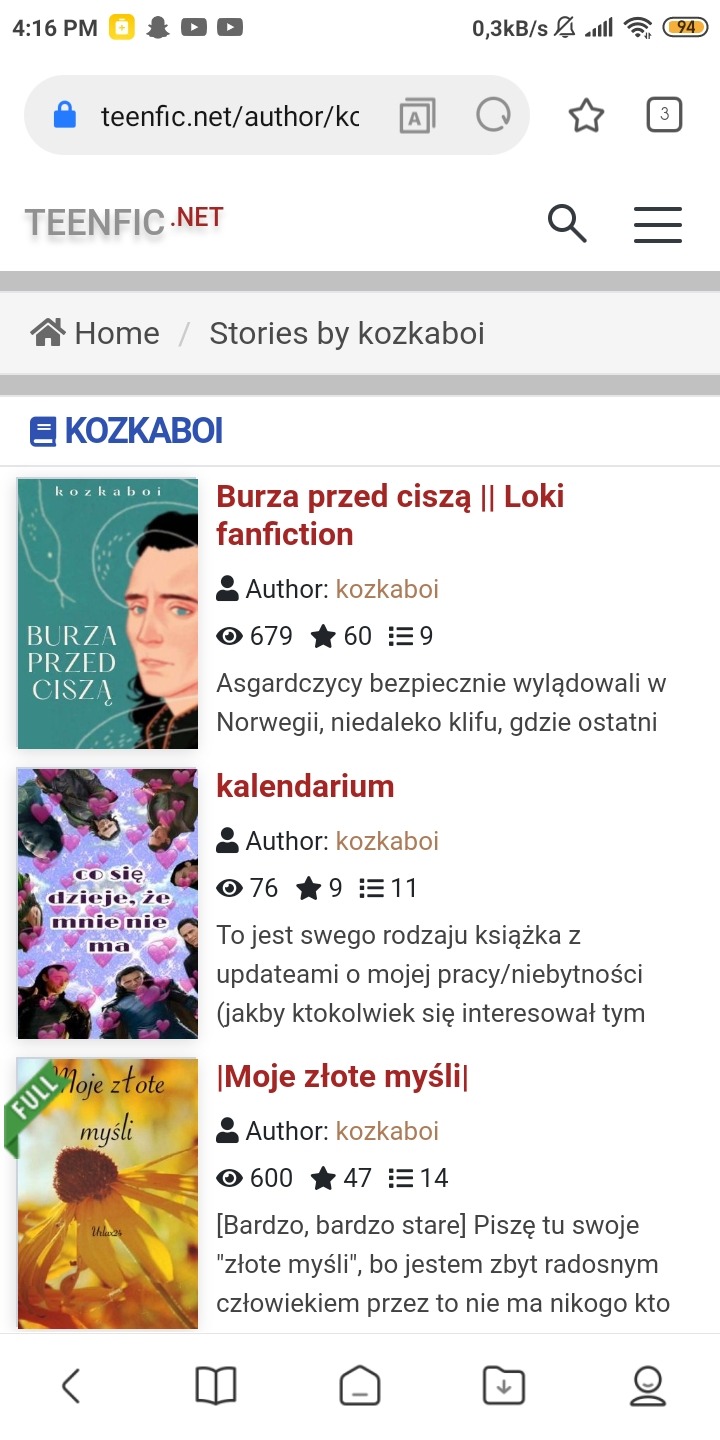Open story Burza przed ciszą || Loki fanfiction
This screenshot has height=1440, width=720.
(x=390, y=515)
